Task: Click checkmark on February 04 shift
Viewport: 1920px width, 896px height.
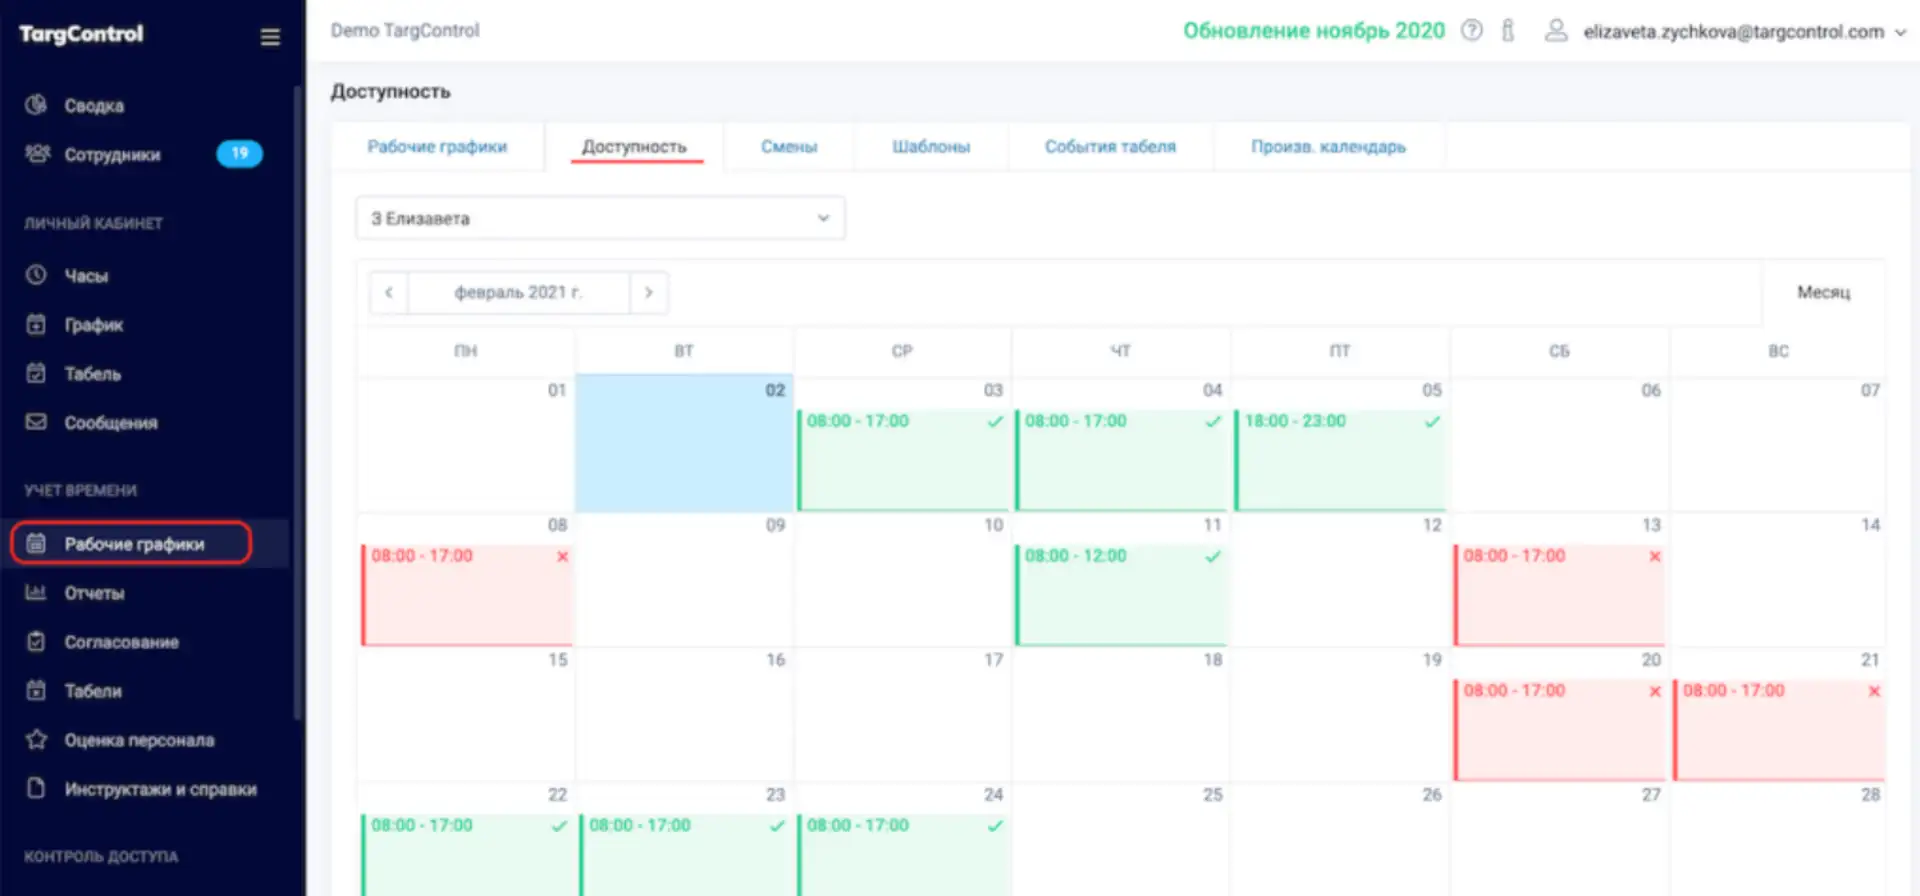Action: click(x=1213, y=421)
